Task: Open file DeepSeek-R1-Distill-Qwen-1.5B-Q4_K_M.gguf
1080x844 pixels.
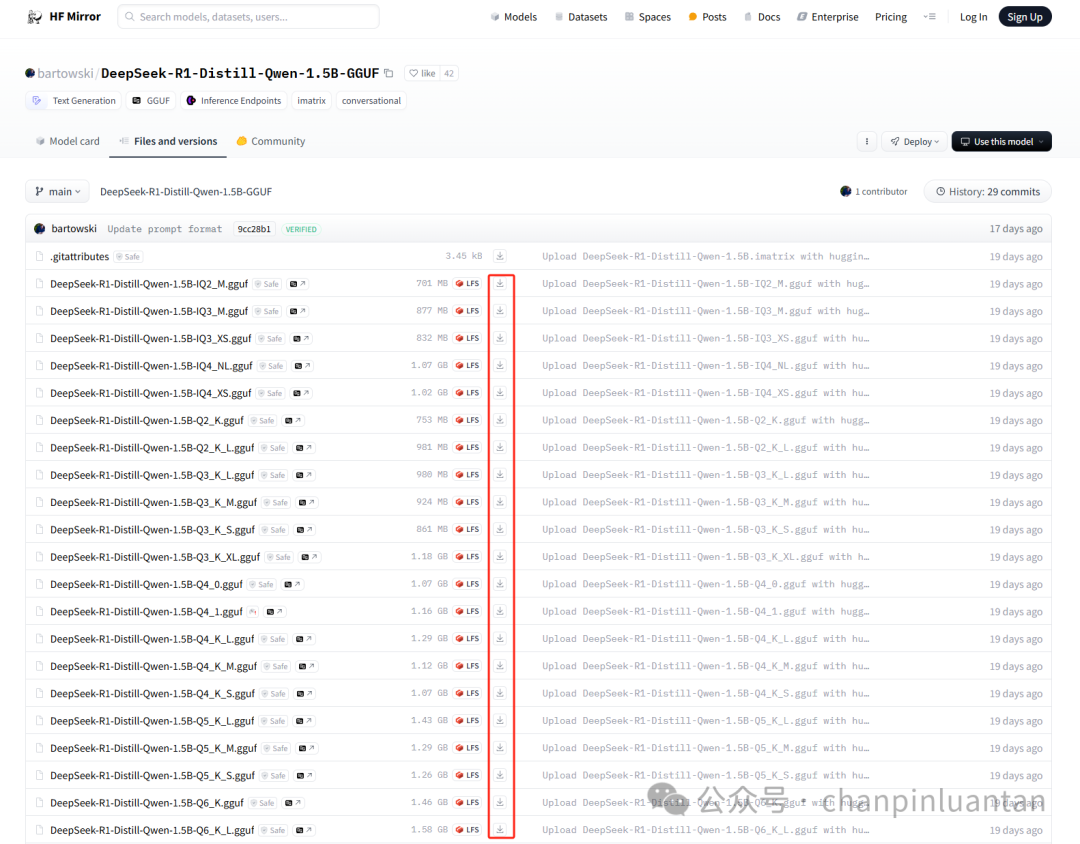Action: click(153, 666)
